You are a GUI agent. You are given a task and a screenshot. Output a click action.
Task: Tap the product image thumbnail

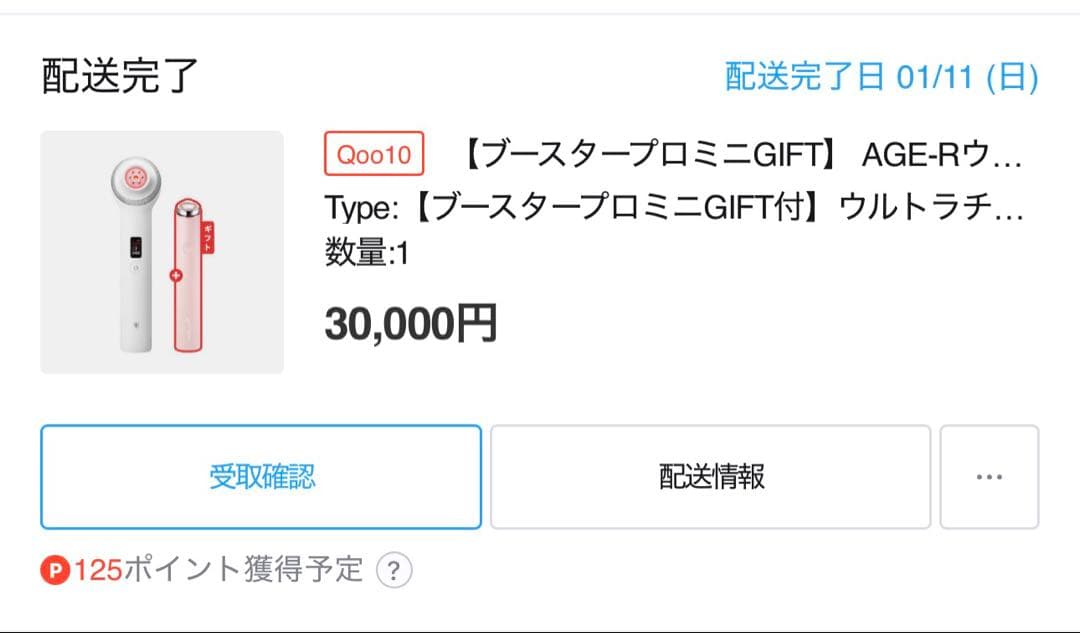(162, 250)
